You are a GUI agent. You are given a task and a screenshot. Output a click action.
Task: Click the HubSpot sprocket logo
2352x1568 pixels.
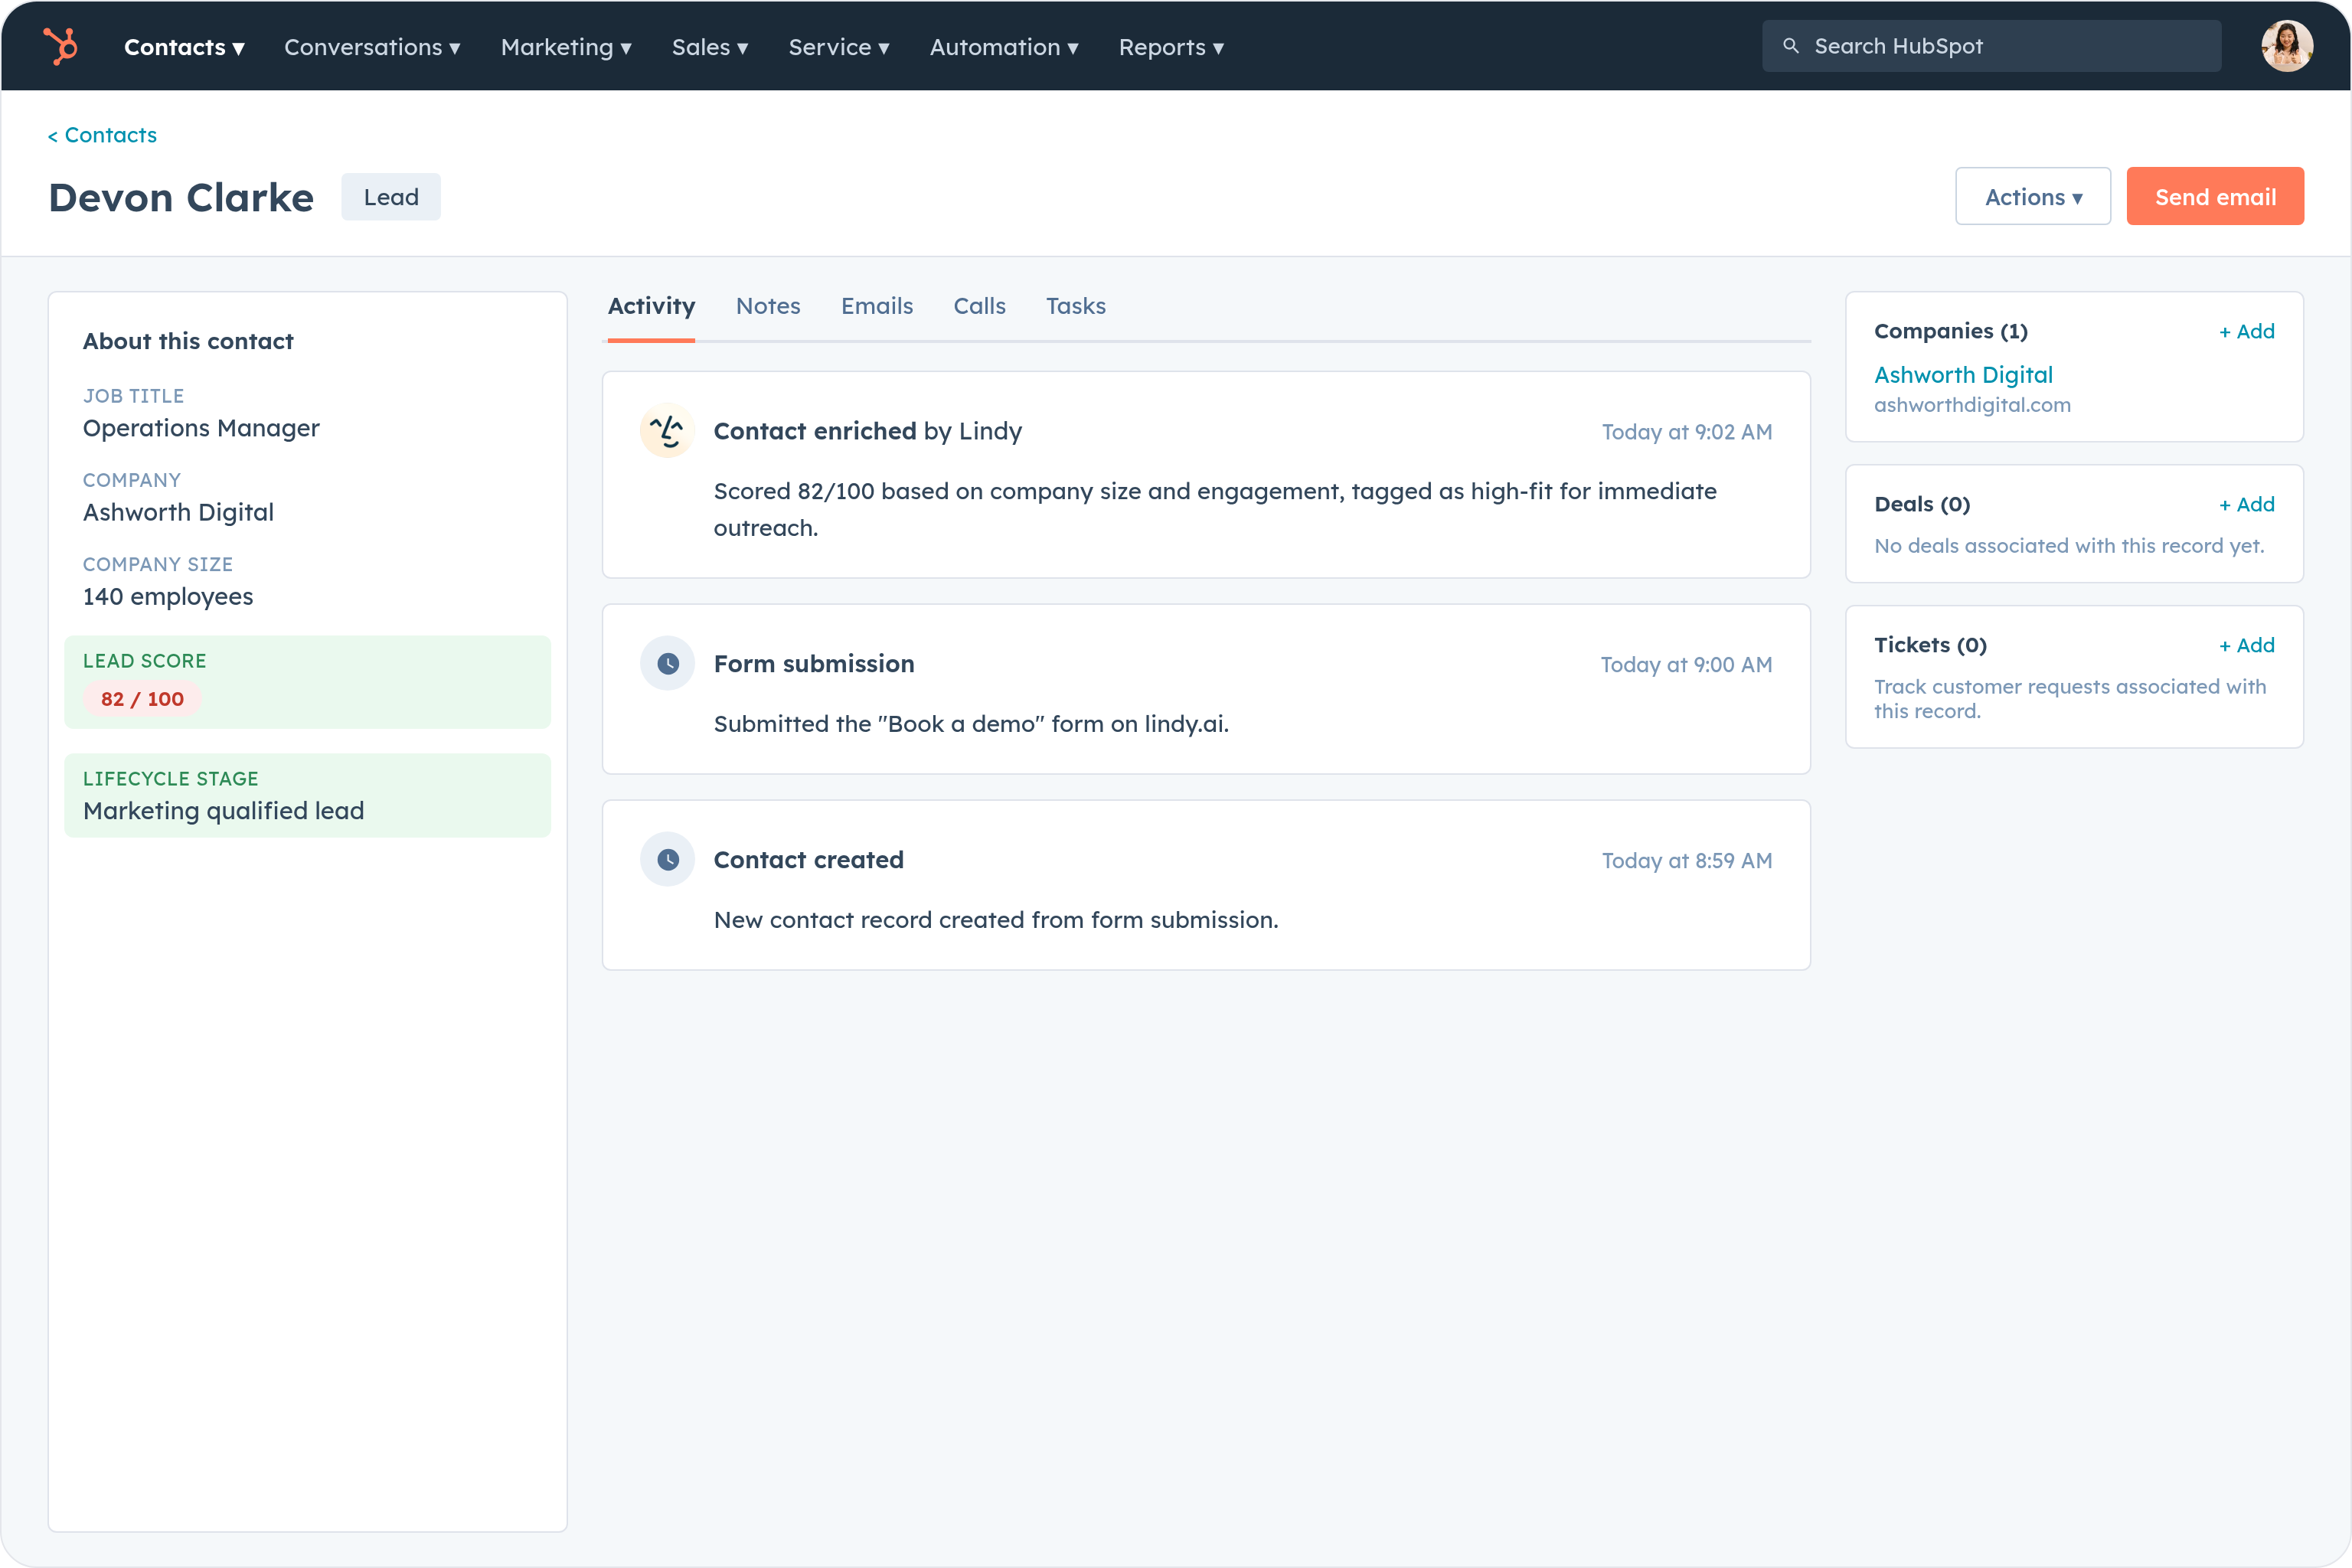60,46
